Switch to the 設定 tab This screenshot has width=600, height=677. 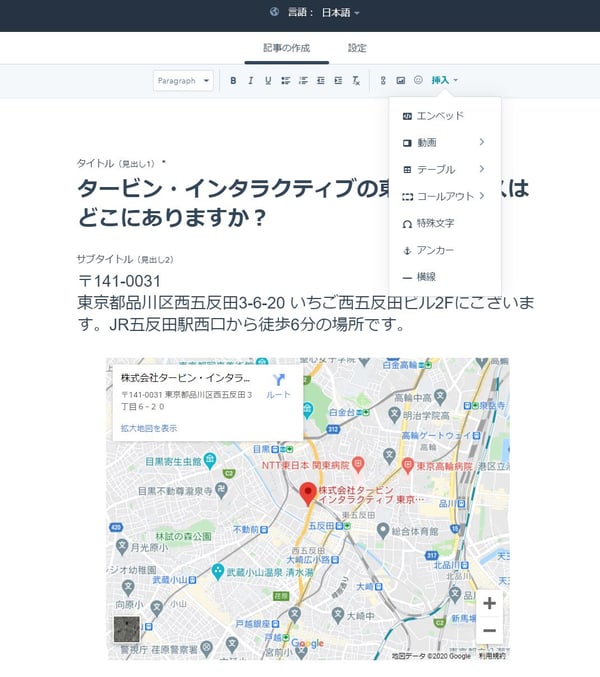[x=357, y=48]
